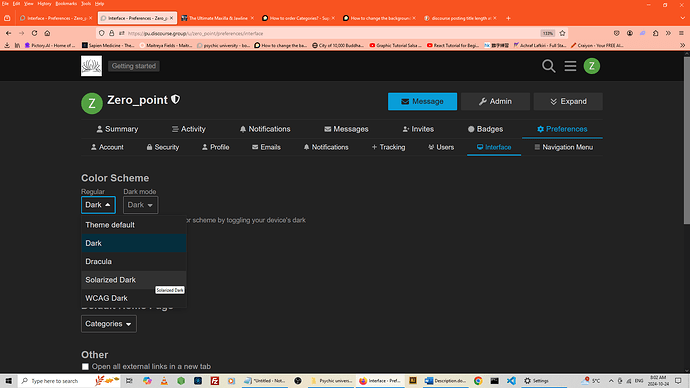The image size is (690, 388).
Task: Open the Firefox application menu icon
Action: (x=681, y=33)
